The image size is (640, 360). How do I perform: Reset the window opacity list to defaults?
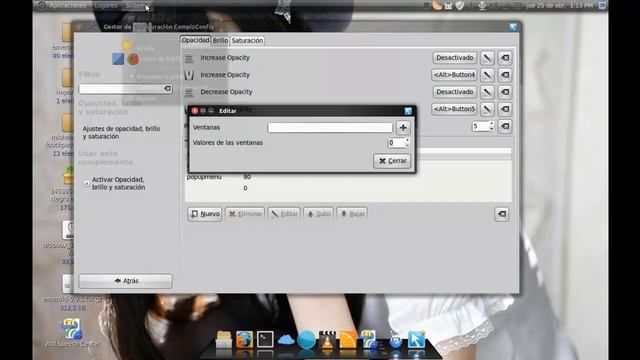click(x=502, y=214)
